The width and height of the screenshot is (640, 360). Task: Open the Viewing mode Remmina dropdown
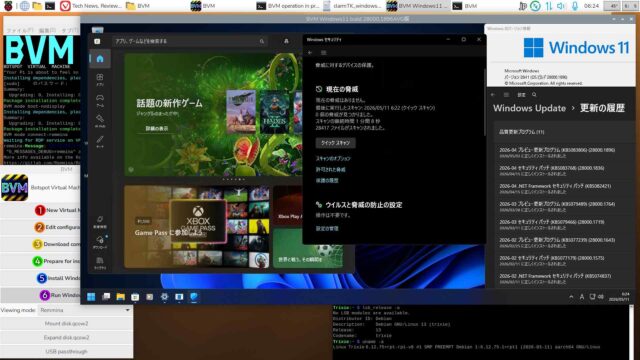pos(85,310)
